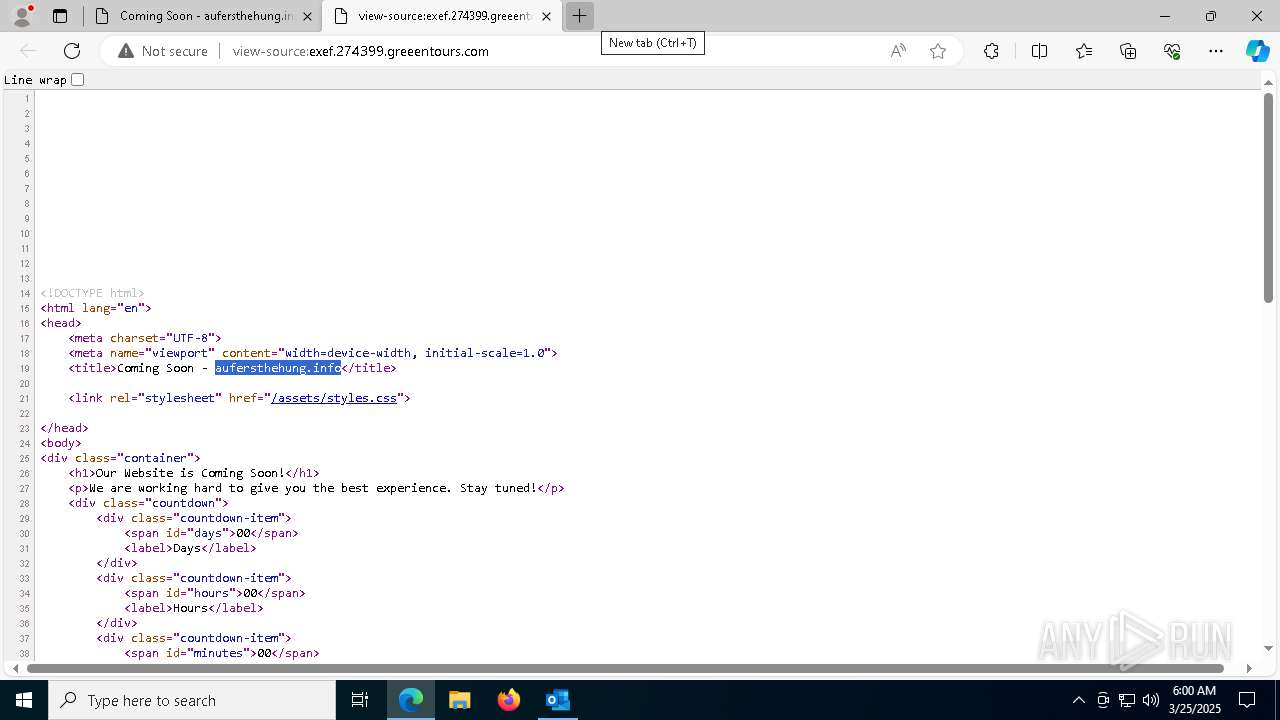The image size is (1280, 720).
Task: Click the 'Our Website is Coming Soon!' heading text
Action: coord(190,473)
